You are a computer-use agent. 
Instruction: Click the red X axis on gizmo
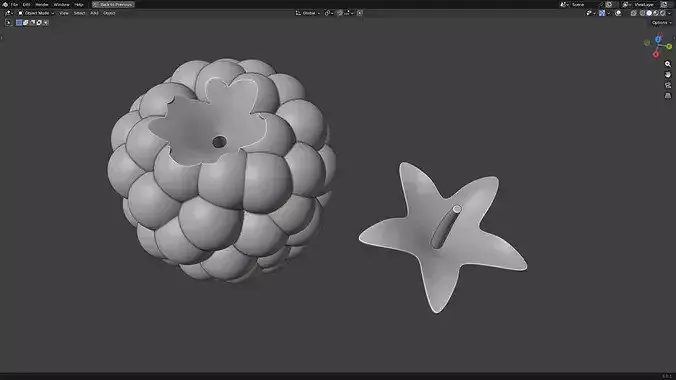(x=655, y=54)
